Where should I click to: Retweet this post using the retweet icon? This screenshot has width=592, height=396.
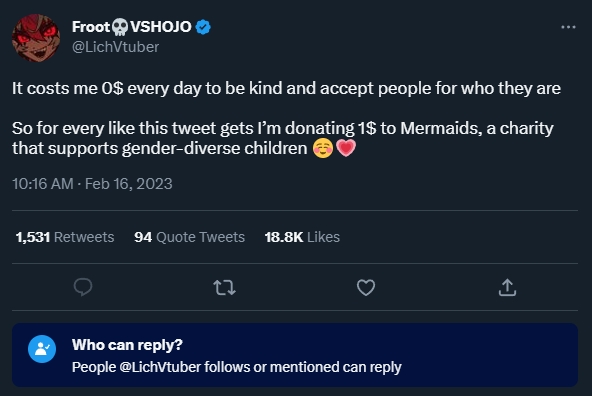(224, 287)
